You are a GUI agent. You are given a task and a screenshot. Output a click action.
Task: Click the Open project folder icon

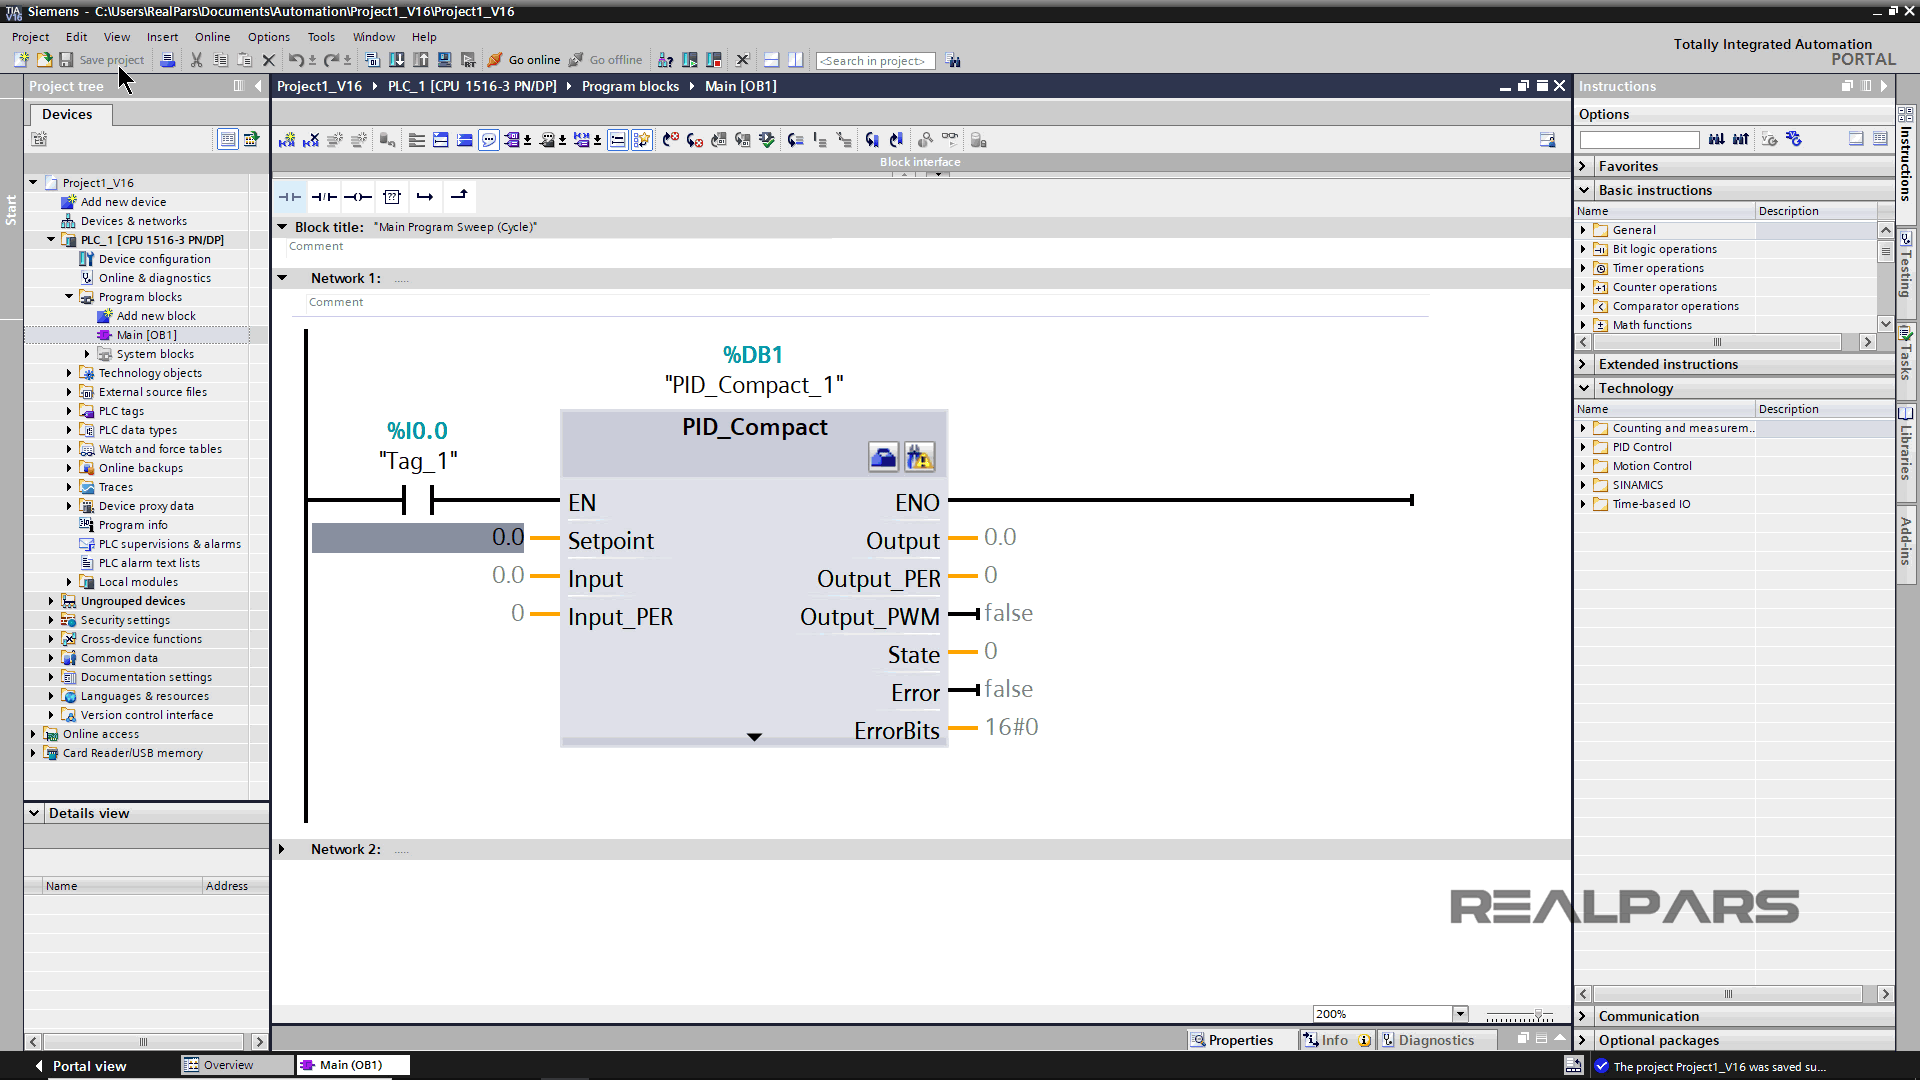pos(44,60)
